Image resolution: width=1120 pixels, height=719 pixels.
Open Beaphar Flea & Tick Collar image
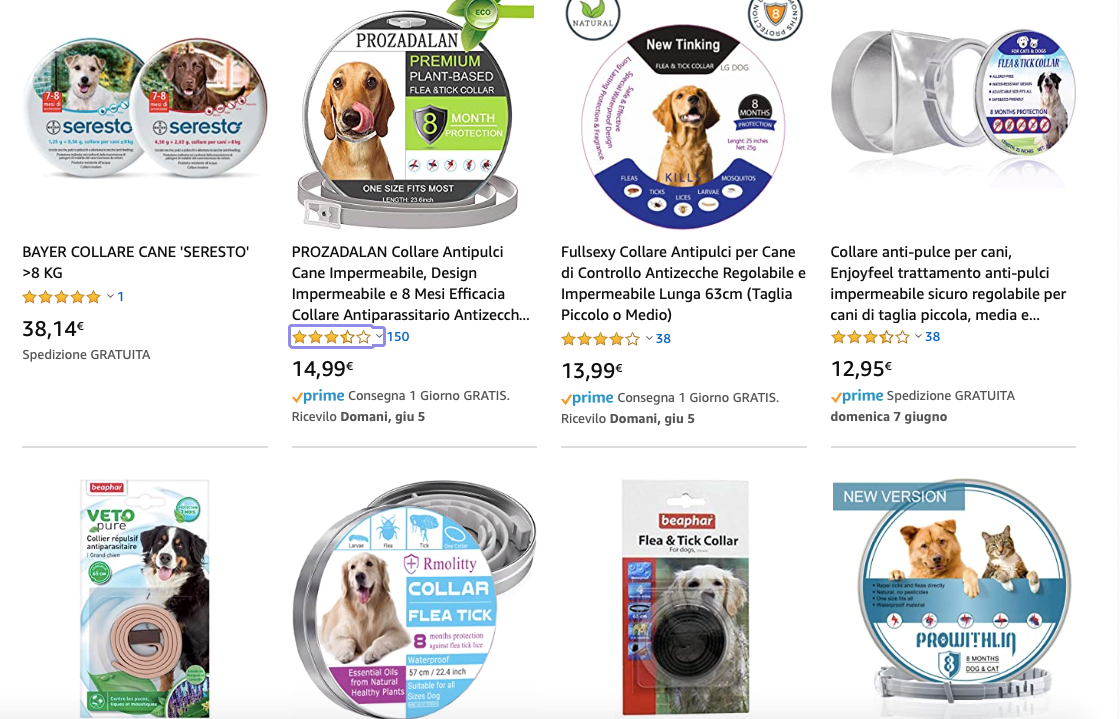(x=684, y=597)
